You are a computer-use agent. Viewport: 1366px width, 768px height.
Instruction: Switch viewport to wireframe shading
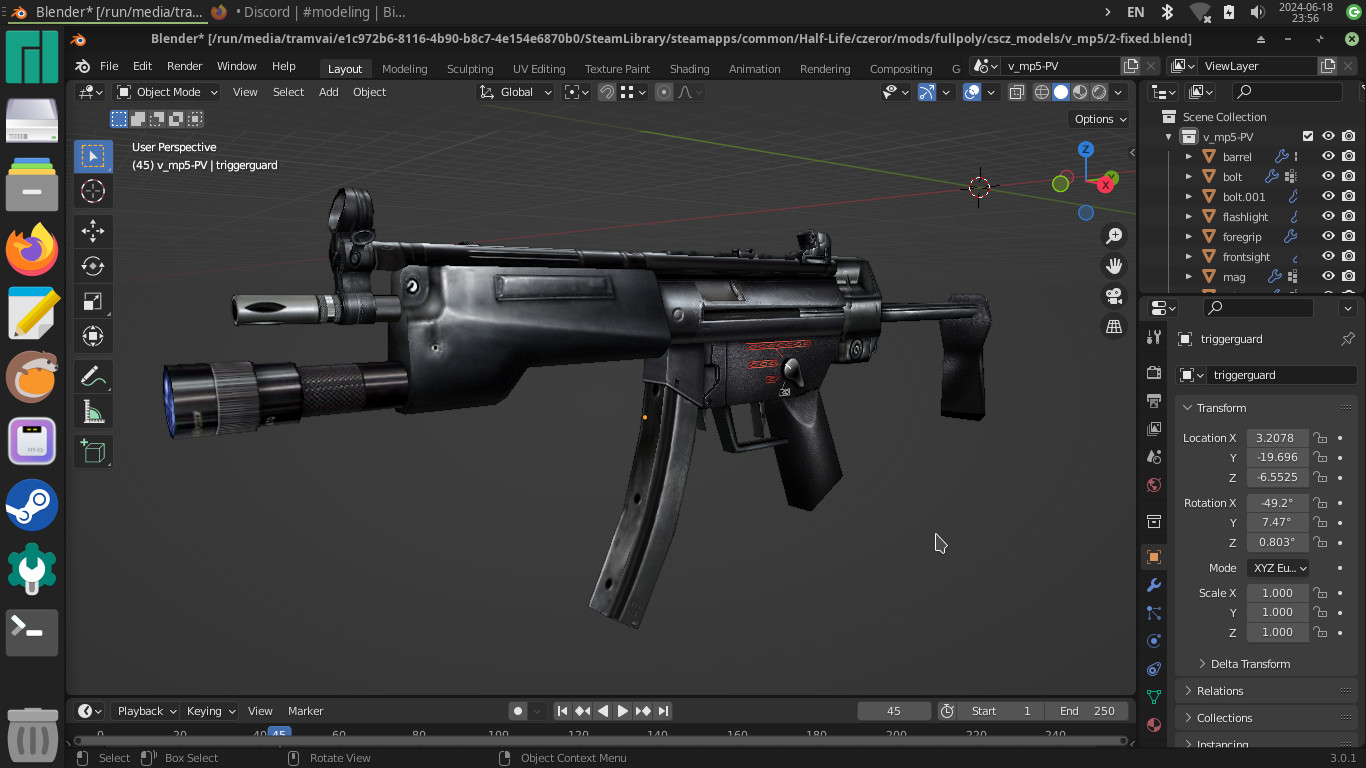tap(1041, 91)
